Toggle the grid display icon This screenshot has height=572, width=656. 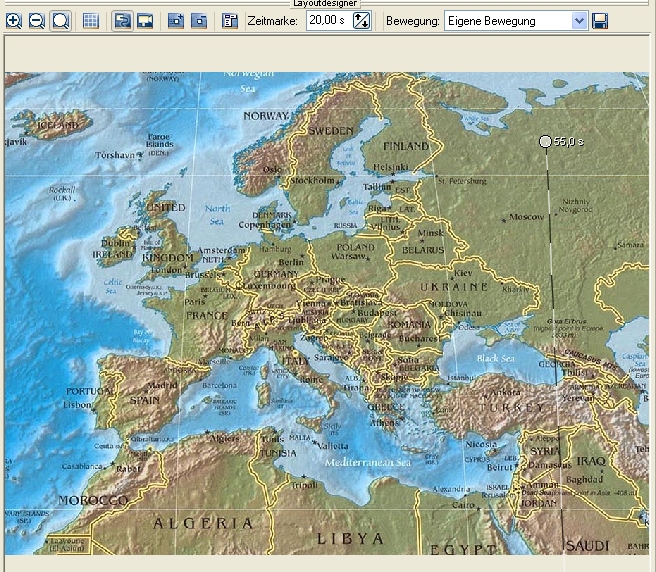click(91, 21)
